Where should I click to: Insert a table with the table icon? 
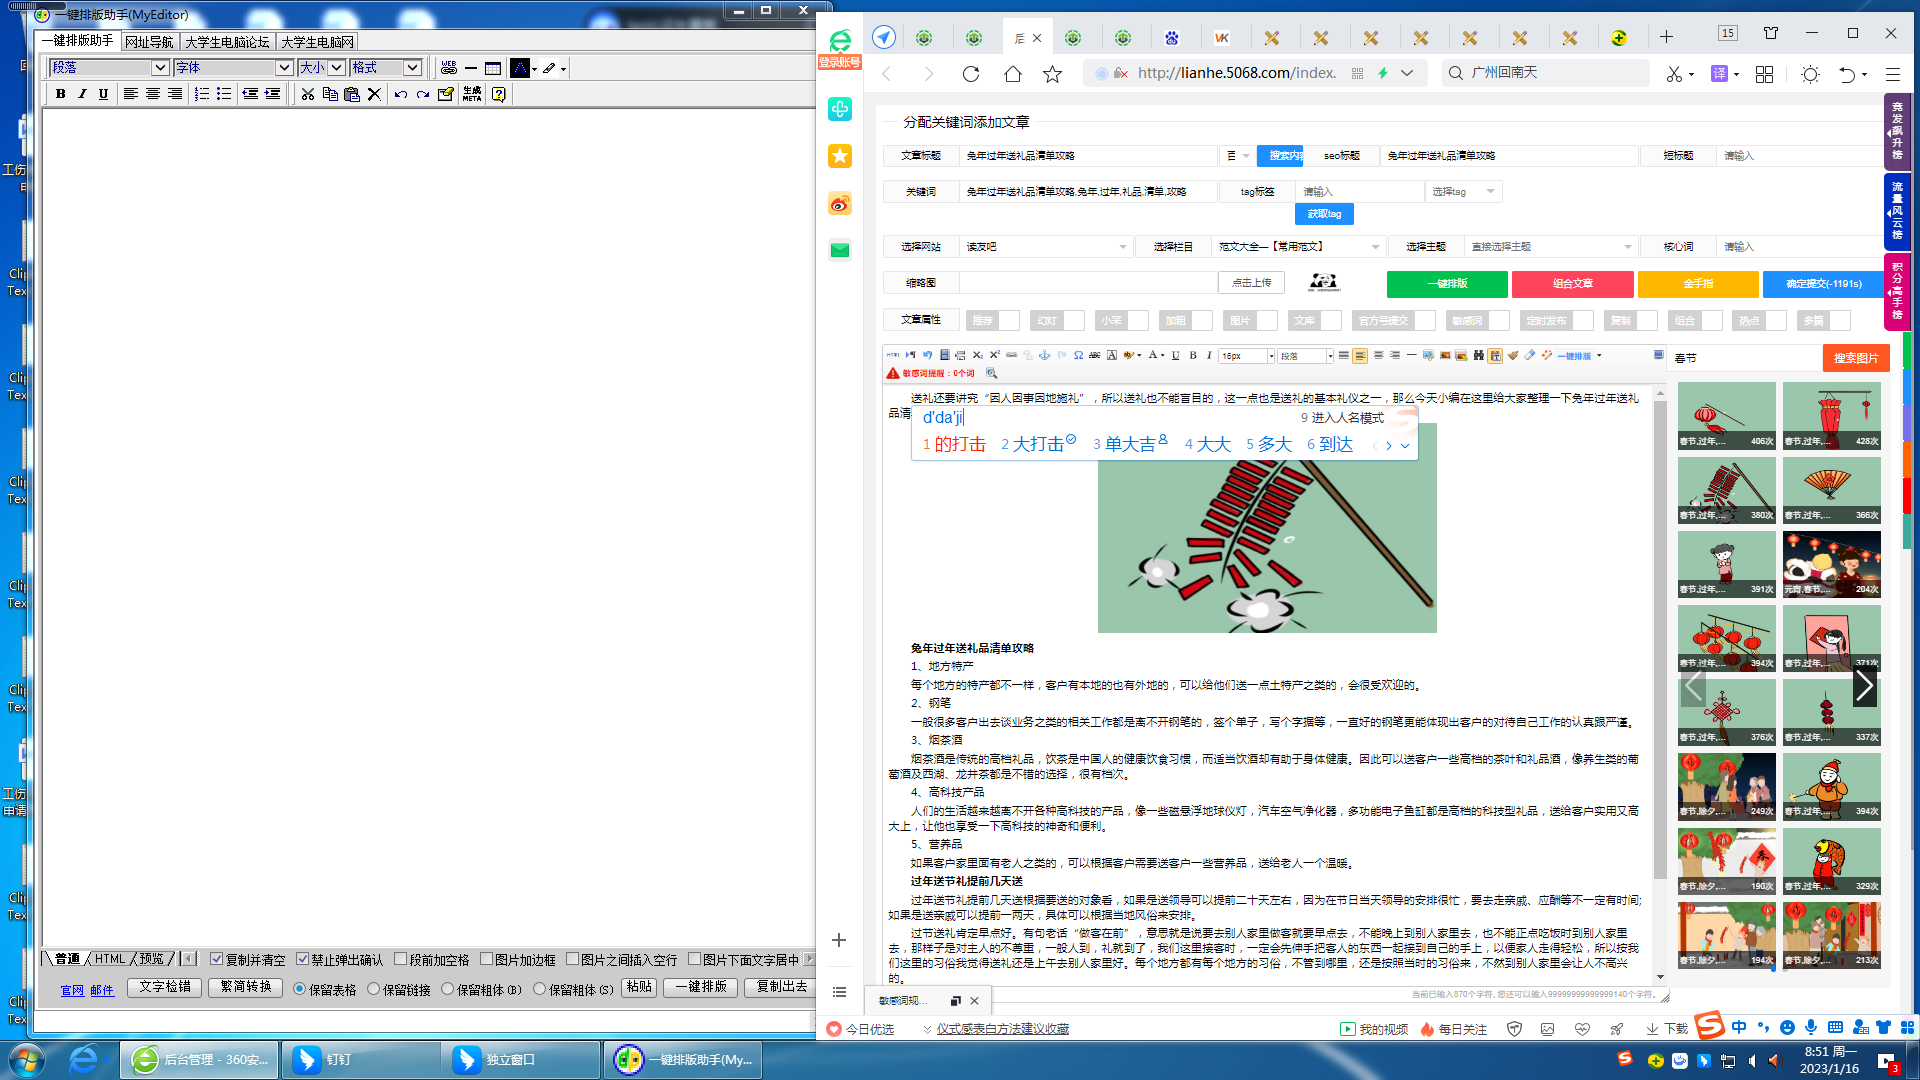tap(493, 68)
